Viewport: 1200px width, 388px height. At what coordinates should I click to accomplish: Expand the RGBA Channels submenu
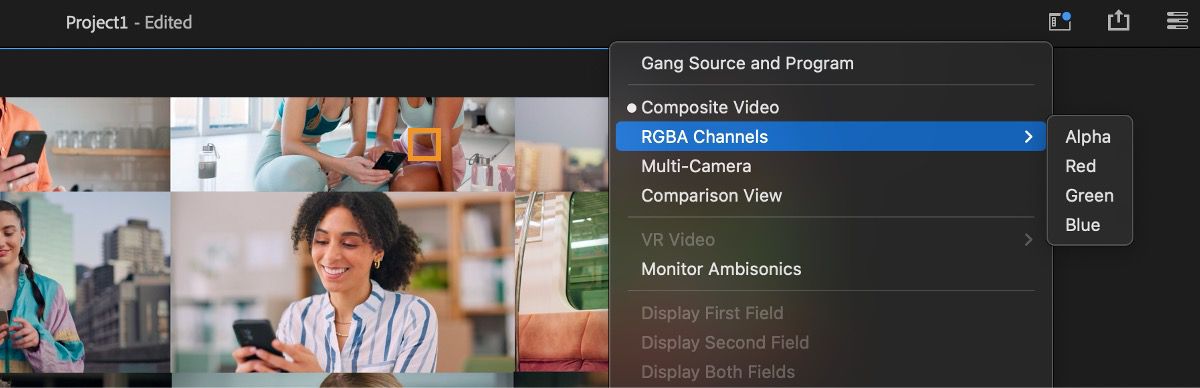click(x=830, y=137)
